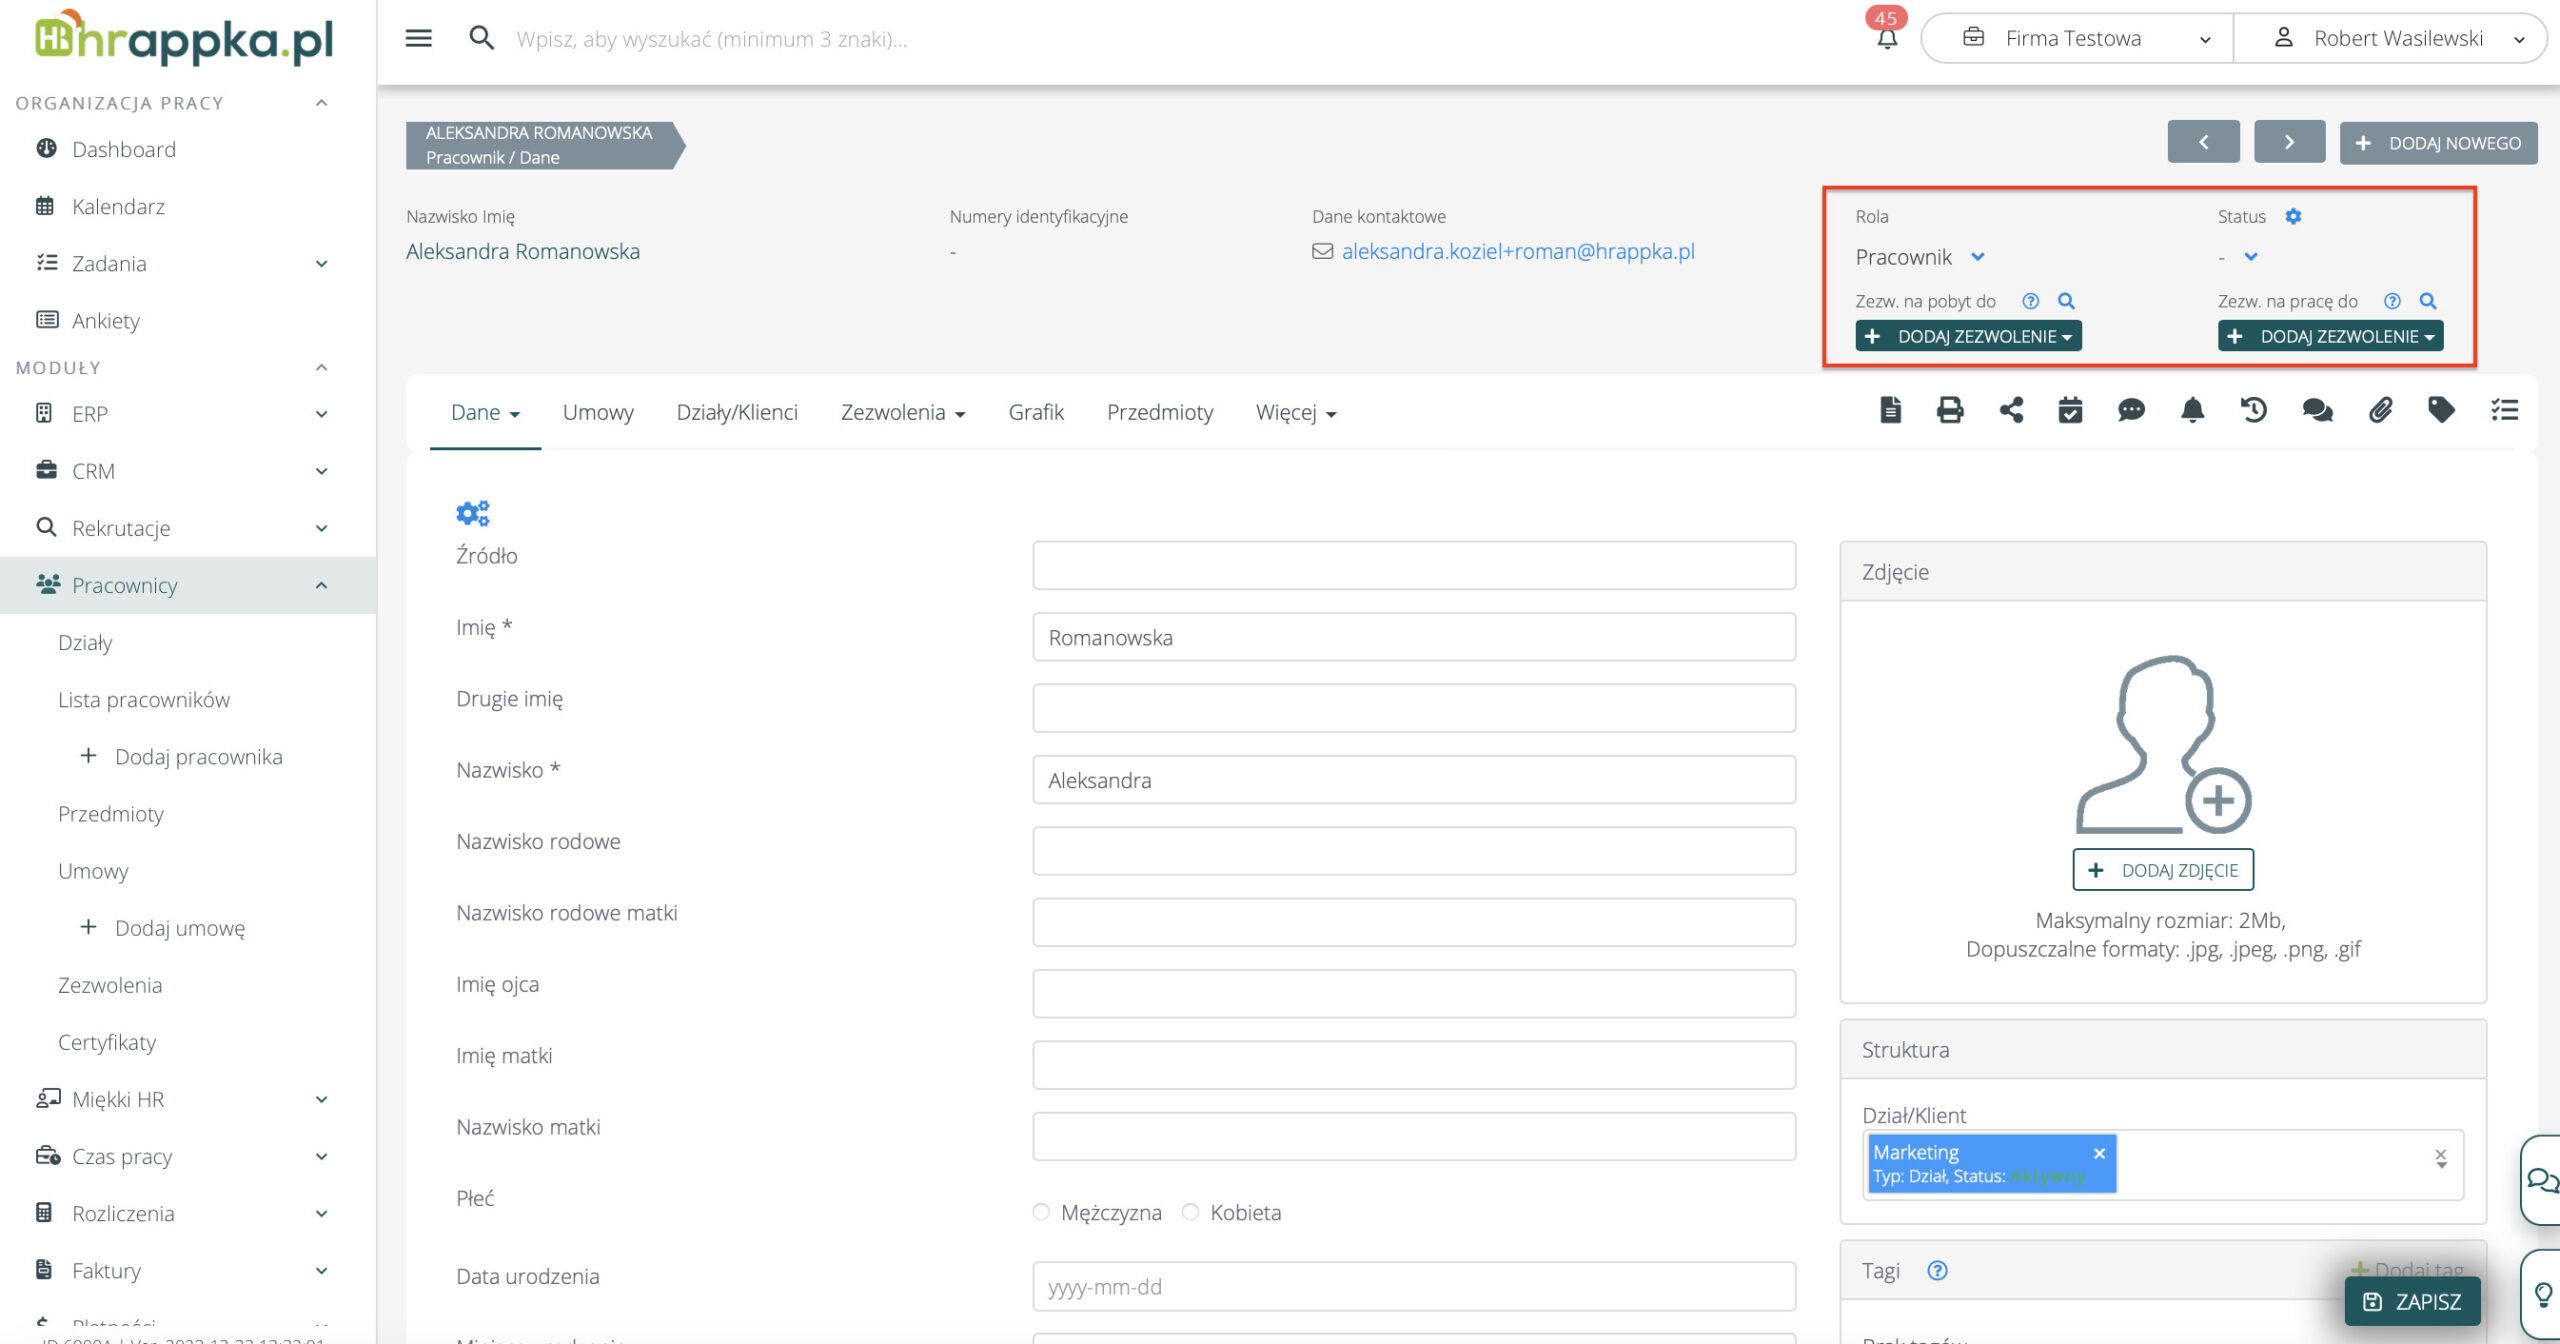Open the Grafik tab
The height and width of the screenshot is (1344, 2560).
coord(1035,412)
